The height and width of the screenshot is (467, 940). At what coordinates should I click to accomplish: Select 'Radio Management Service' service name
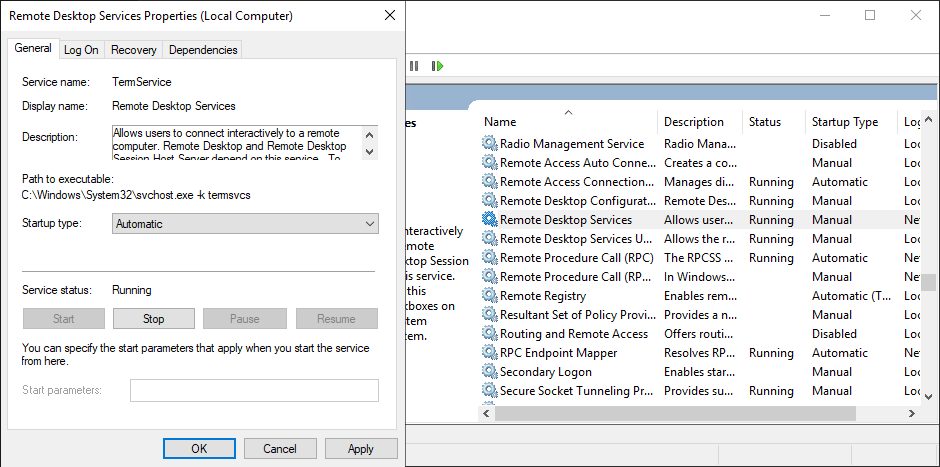[572, 144]
